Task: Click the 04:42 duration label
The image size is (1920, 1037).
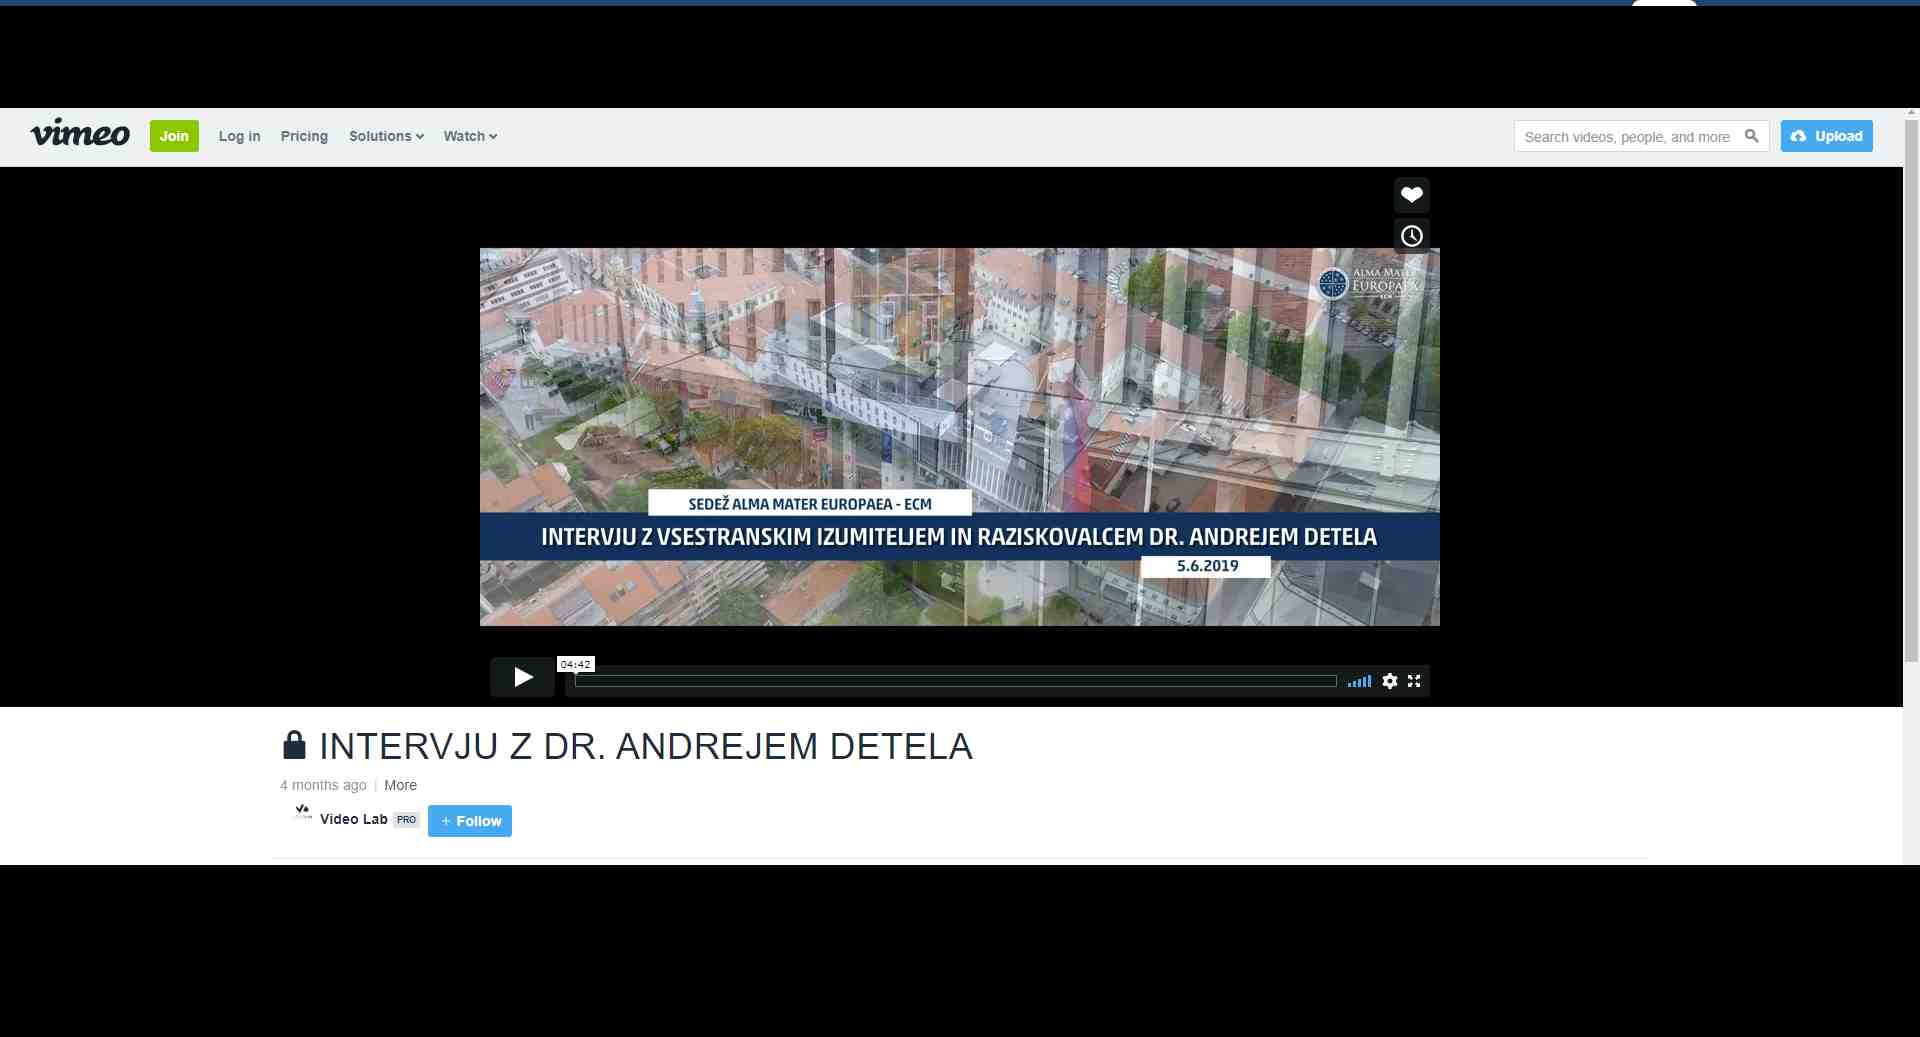Action: pyautogui.click(x=575, y=664)
